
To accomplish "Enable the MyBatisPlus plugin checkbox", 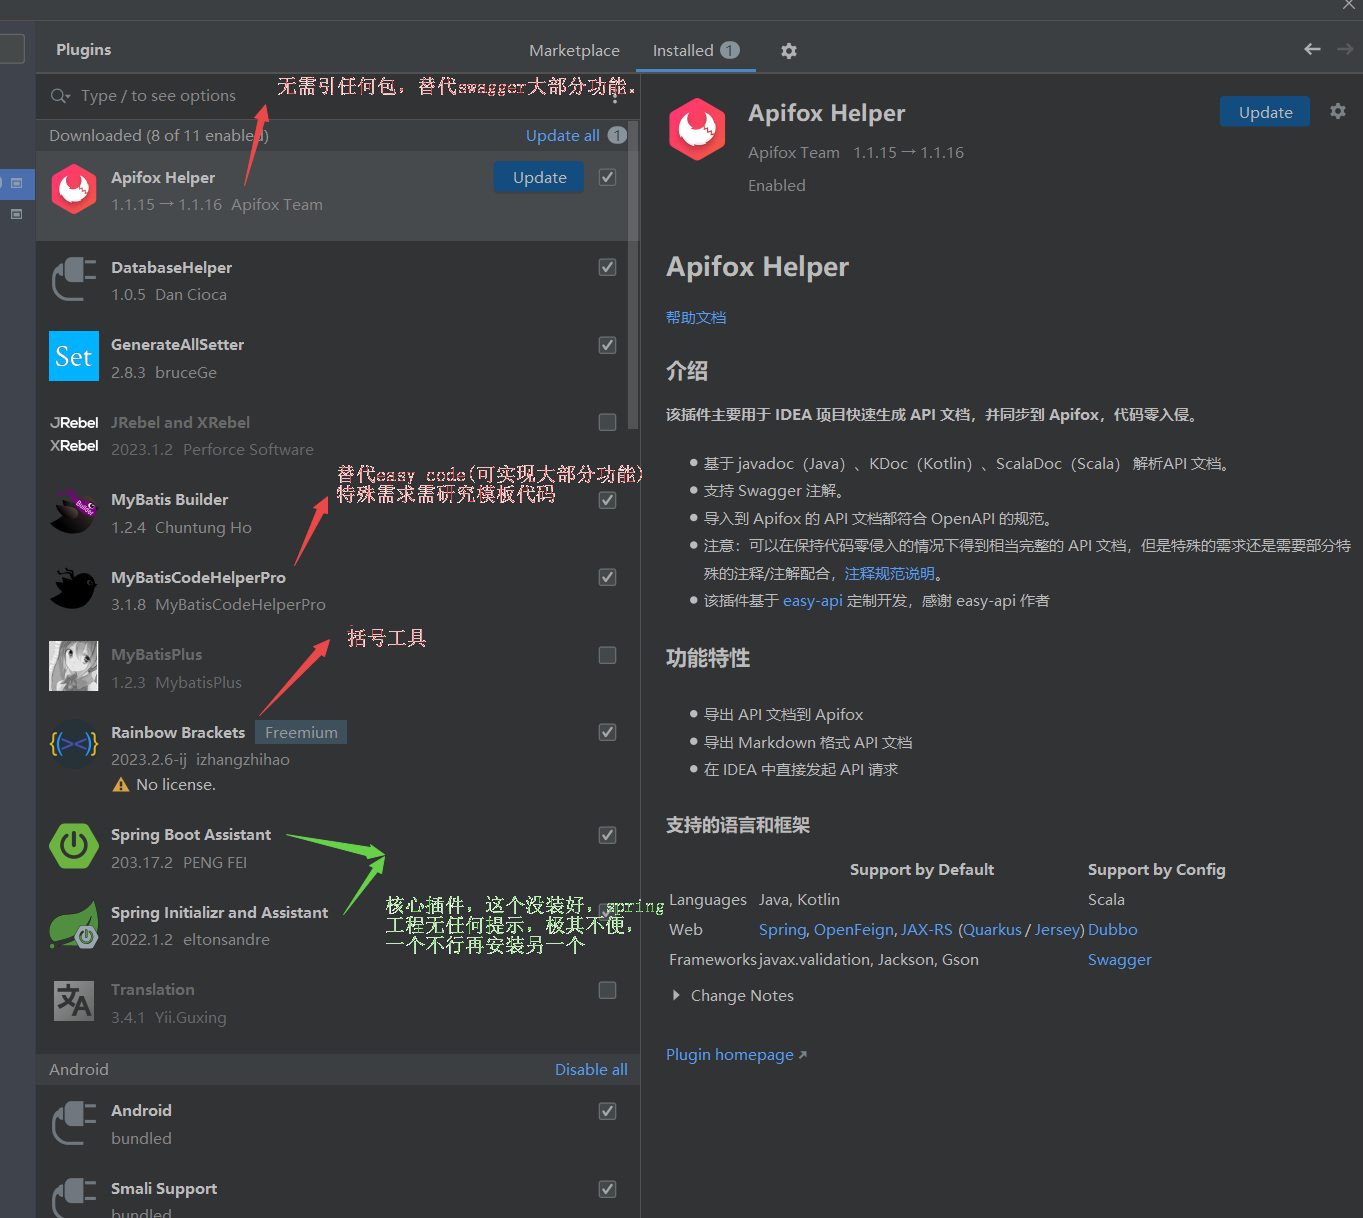I will tap(607, 655).
